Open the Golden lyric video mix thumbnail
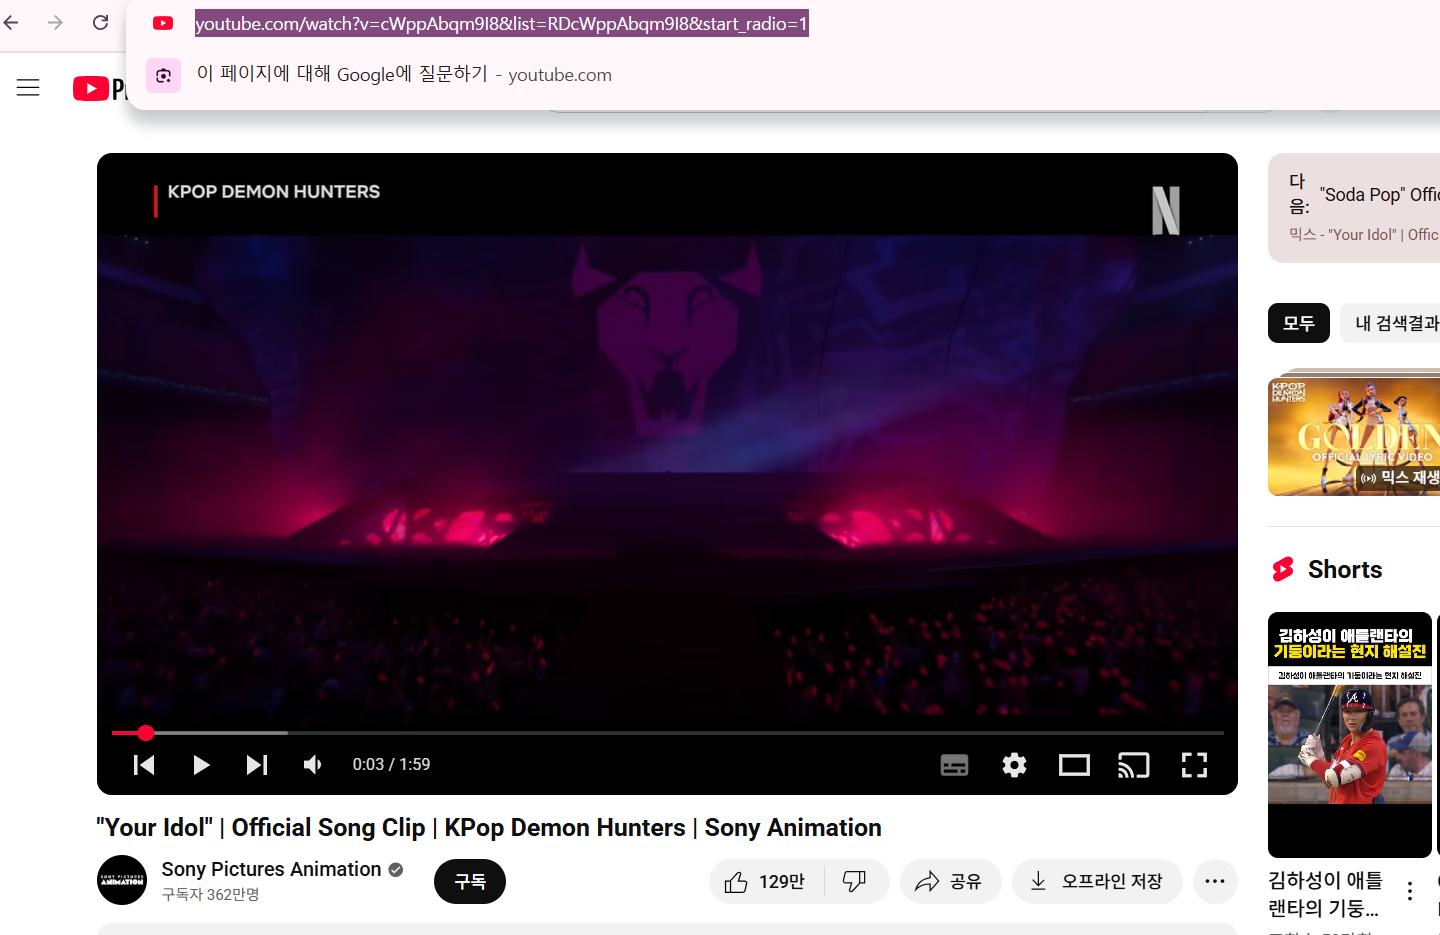The image size is (1440, 935). click(1354, 435)
